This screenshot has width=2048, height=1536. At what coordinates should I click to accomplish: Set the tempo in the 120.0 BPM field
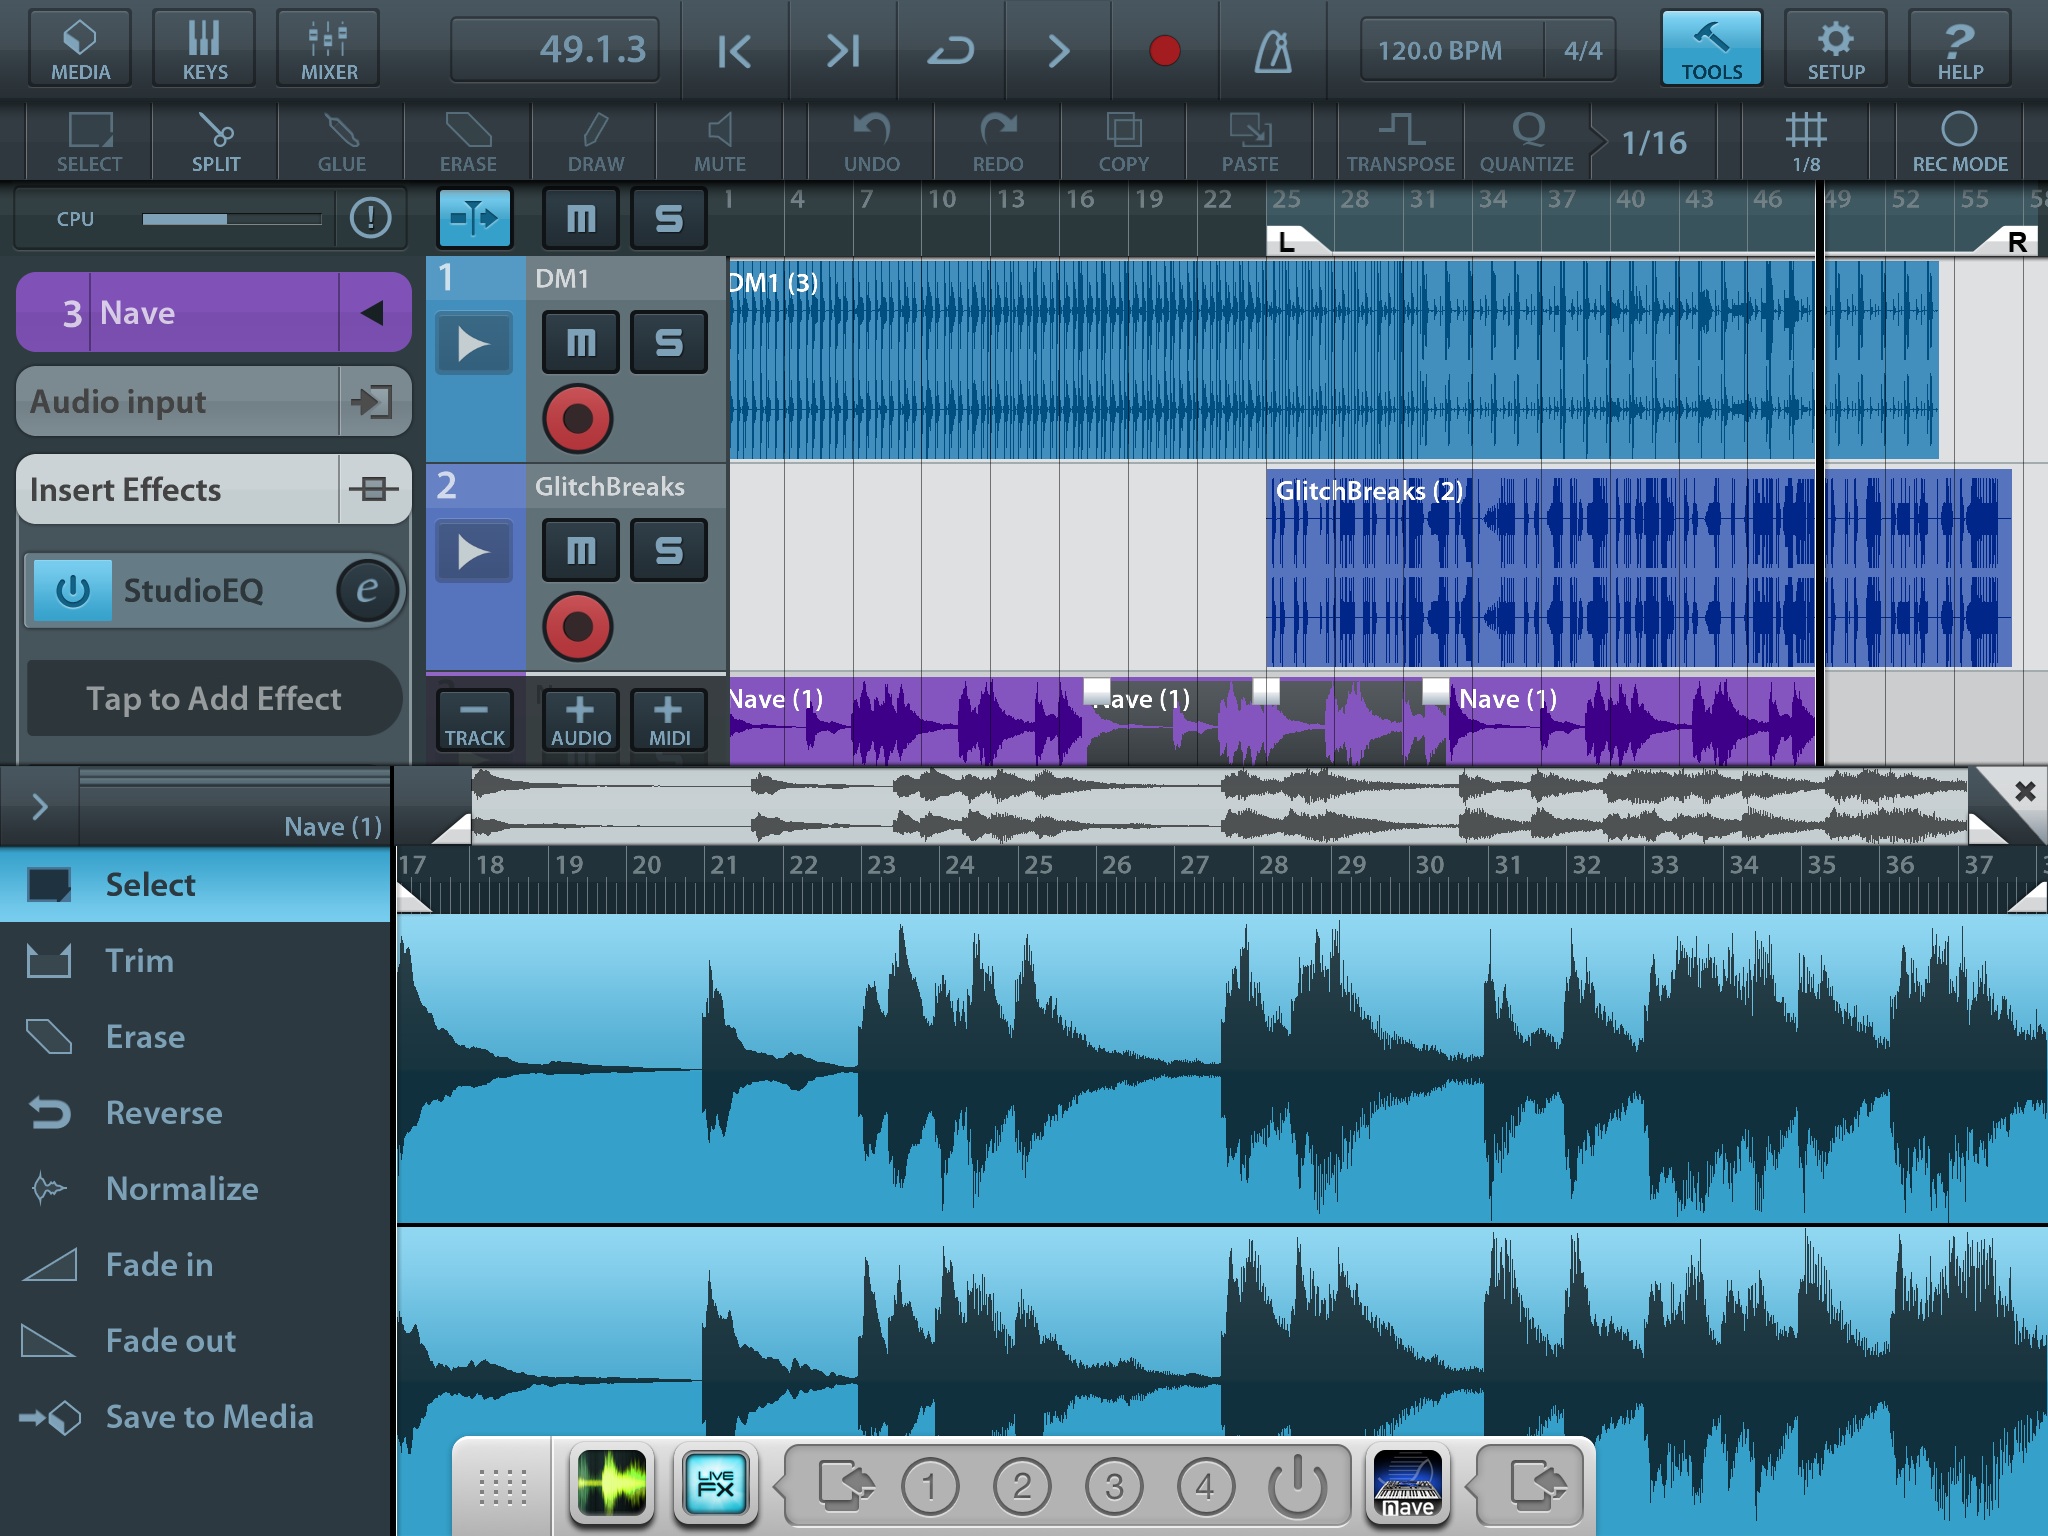click(1450, 50)
